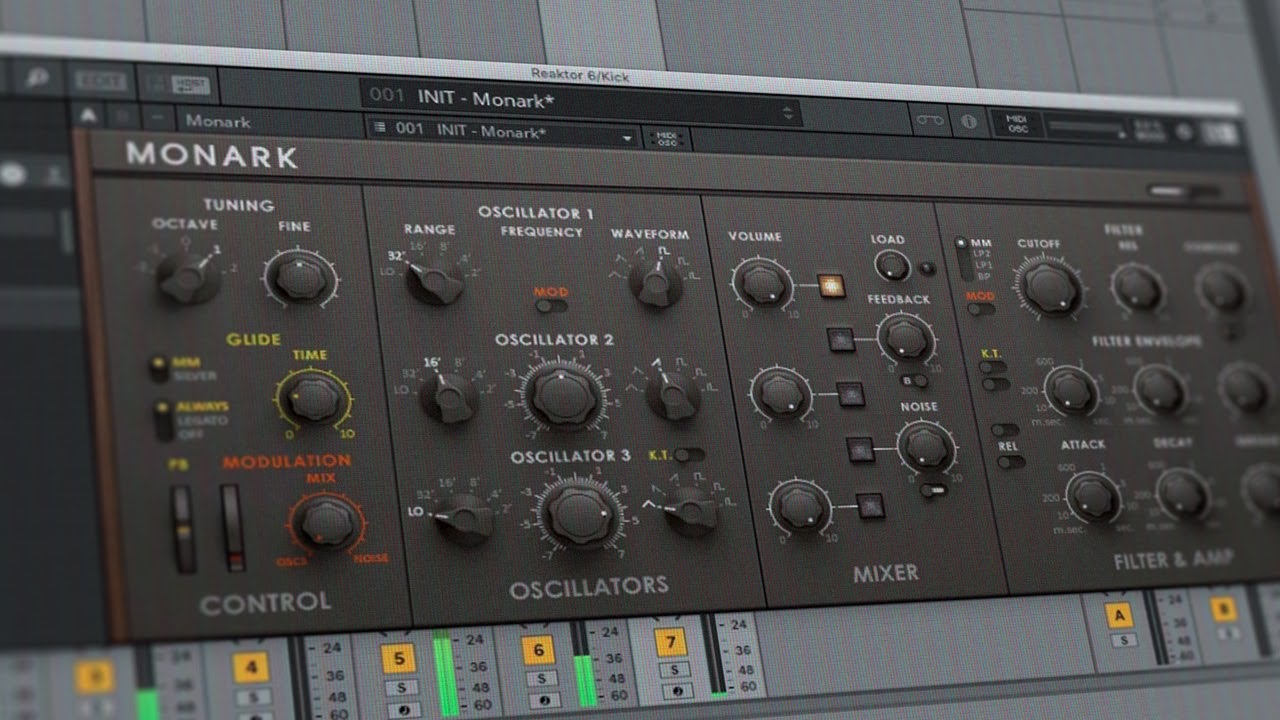1280x720 pixels.
Task: Toggle square button left of FEEDBACK knob
Action: (842, 338)
